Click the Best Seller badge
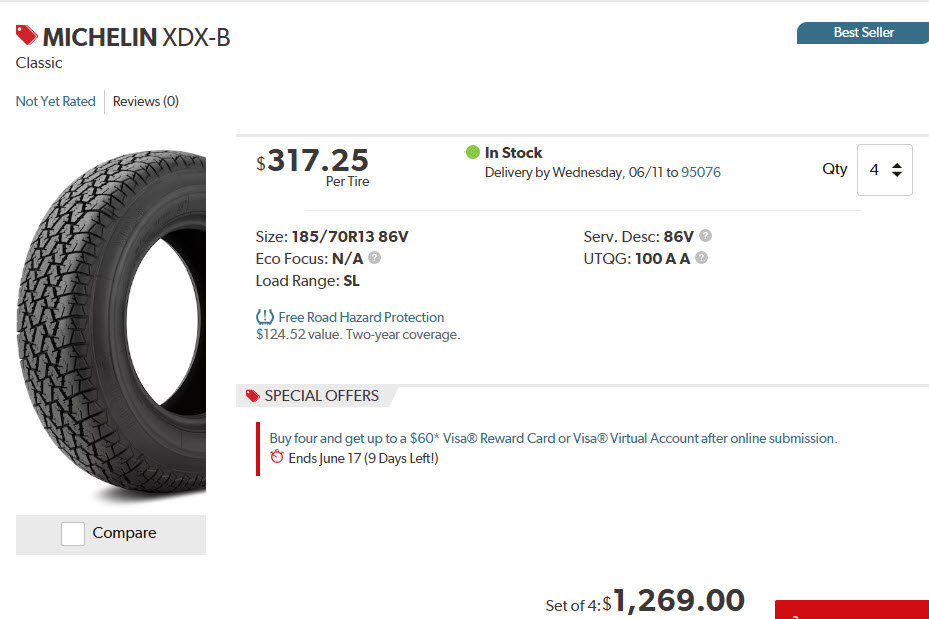Image resolution: width=929 pixels, height=619 pixels. 863,33
